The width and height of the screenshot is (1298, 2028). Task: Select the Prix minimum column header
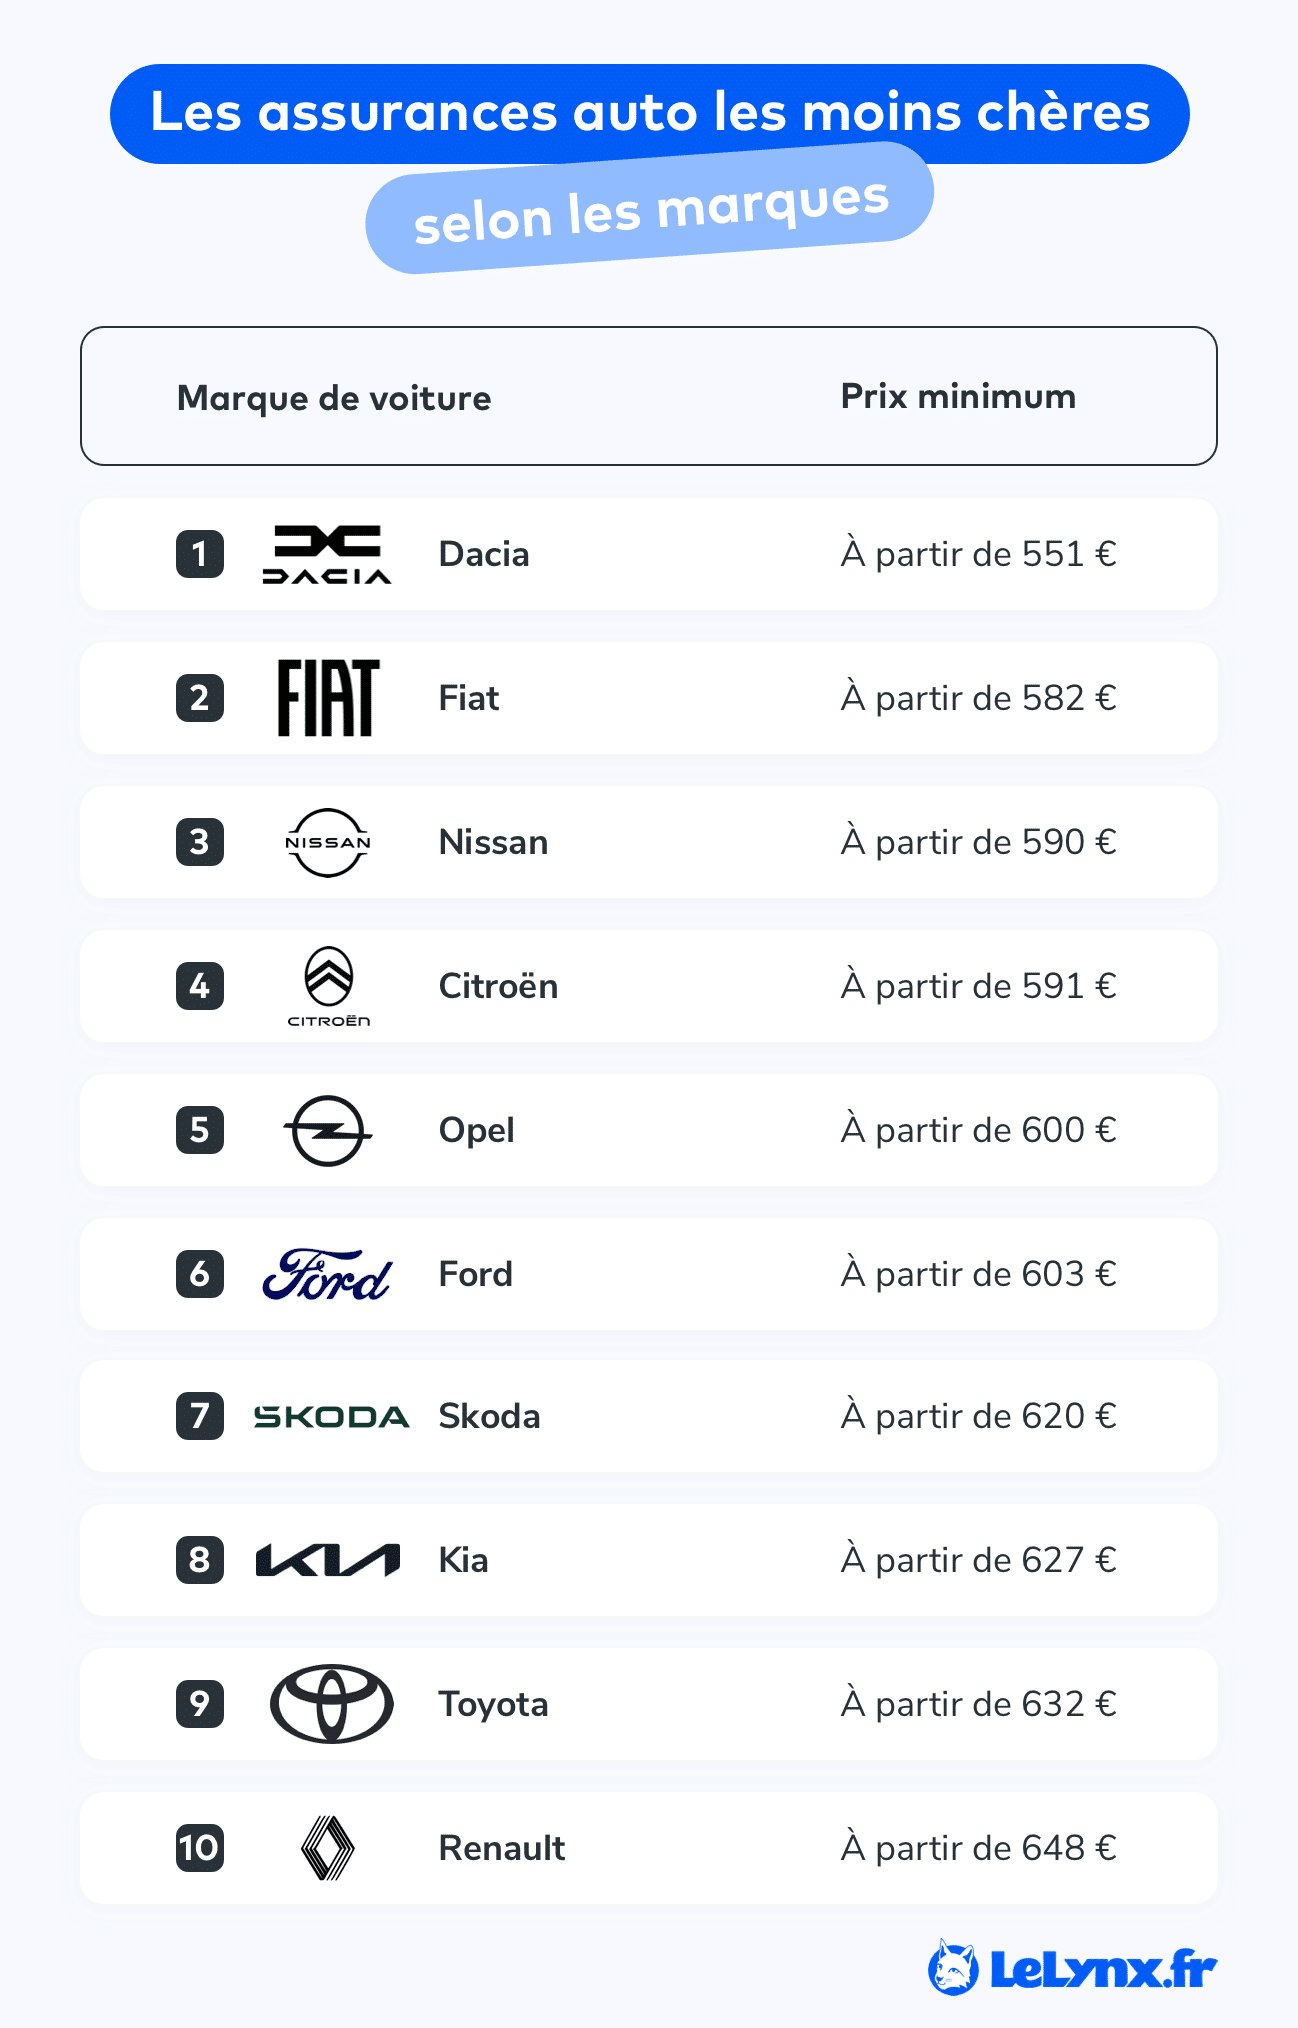coord(958,396)
